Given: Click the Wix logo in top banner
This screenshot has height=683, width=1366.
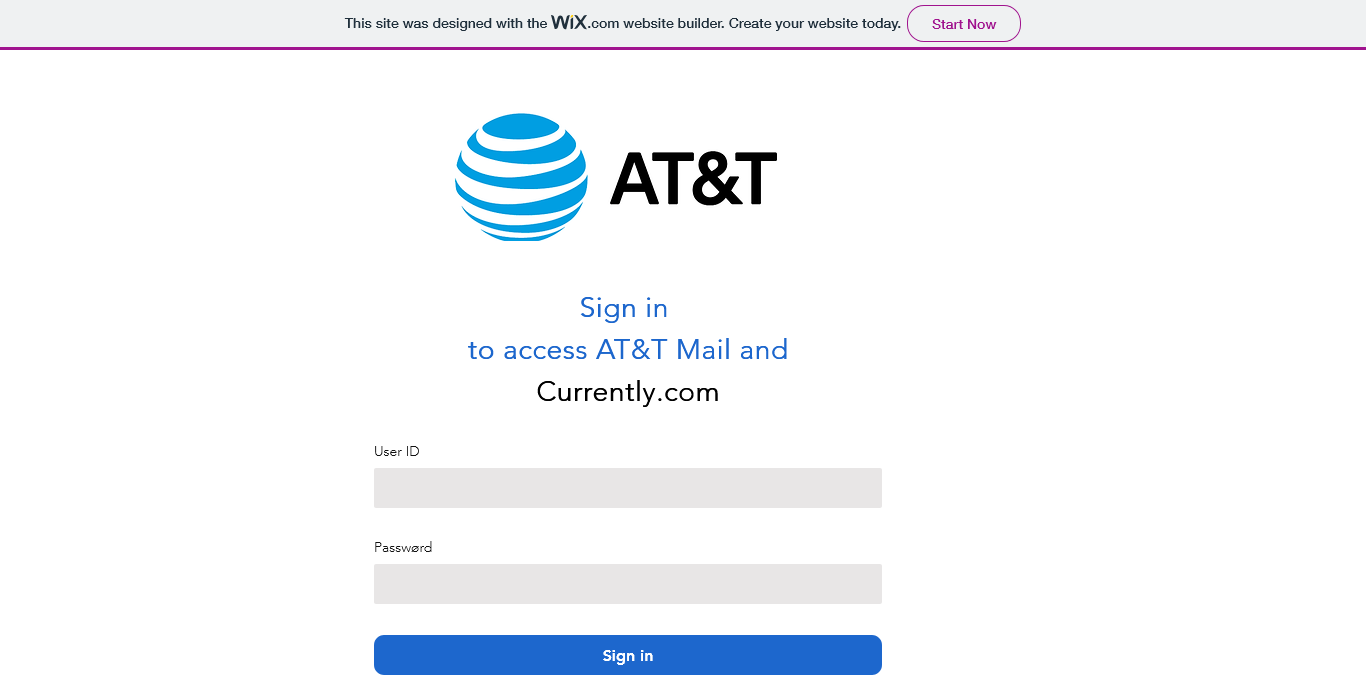Looking at the screenshot, I should pyautogui.click(x=569, y=22).
